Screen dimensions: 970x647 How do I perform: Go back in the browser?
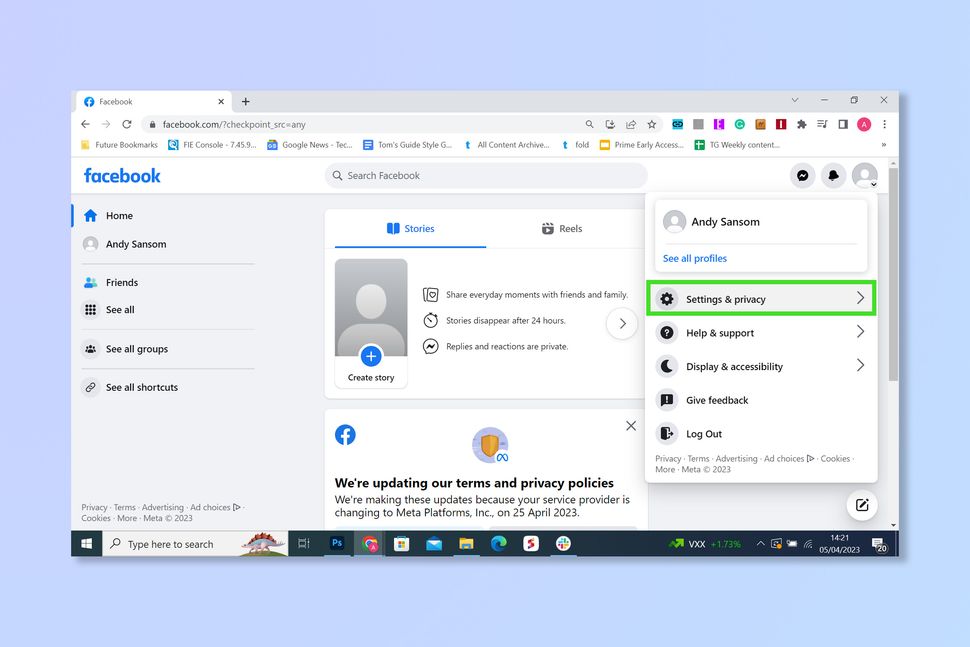click(x=85, y=124)
